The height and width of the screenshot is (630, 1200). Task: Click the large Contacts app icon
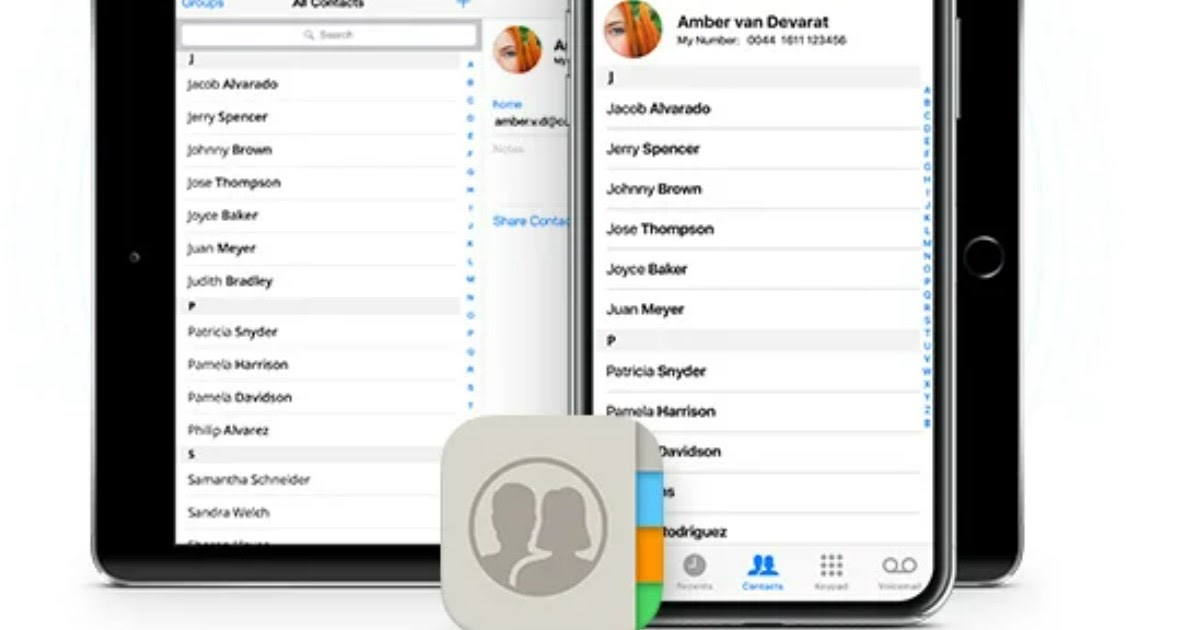click(x=553, y=522)
